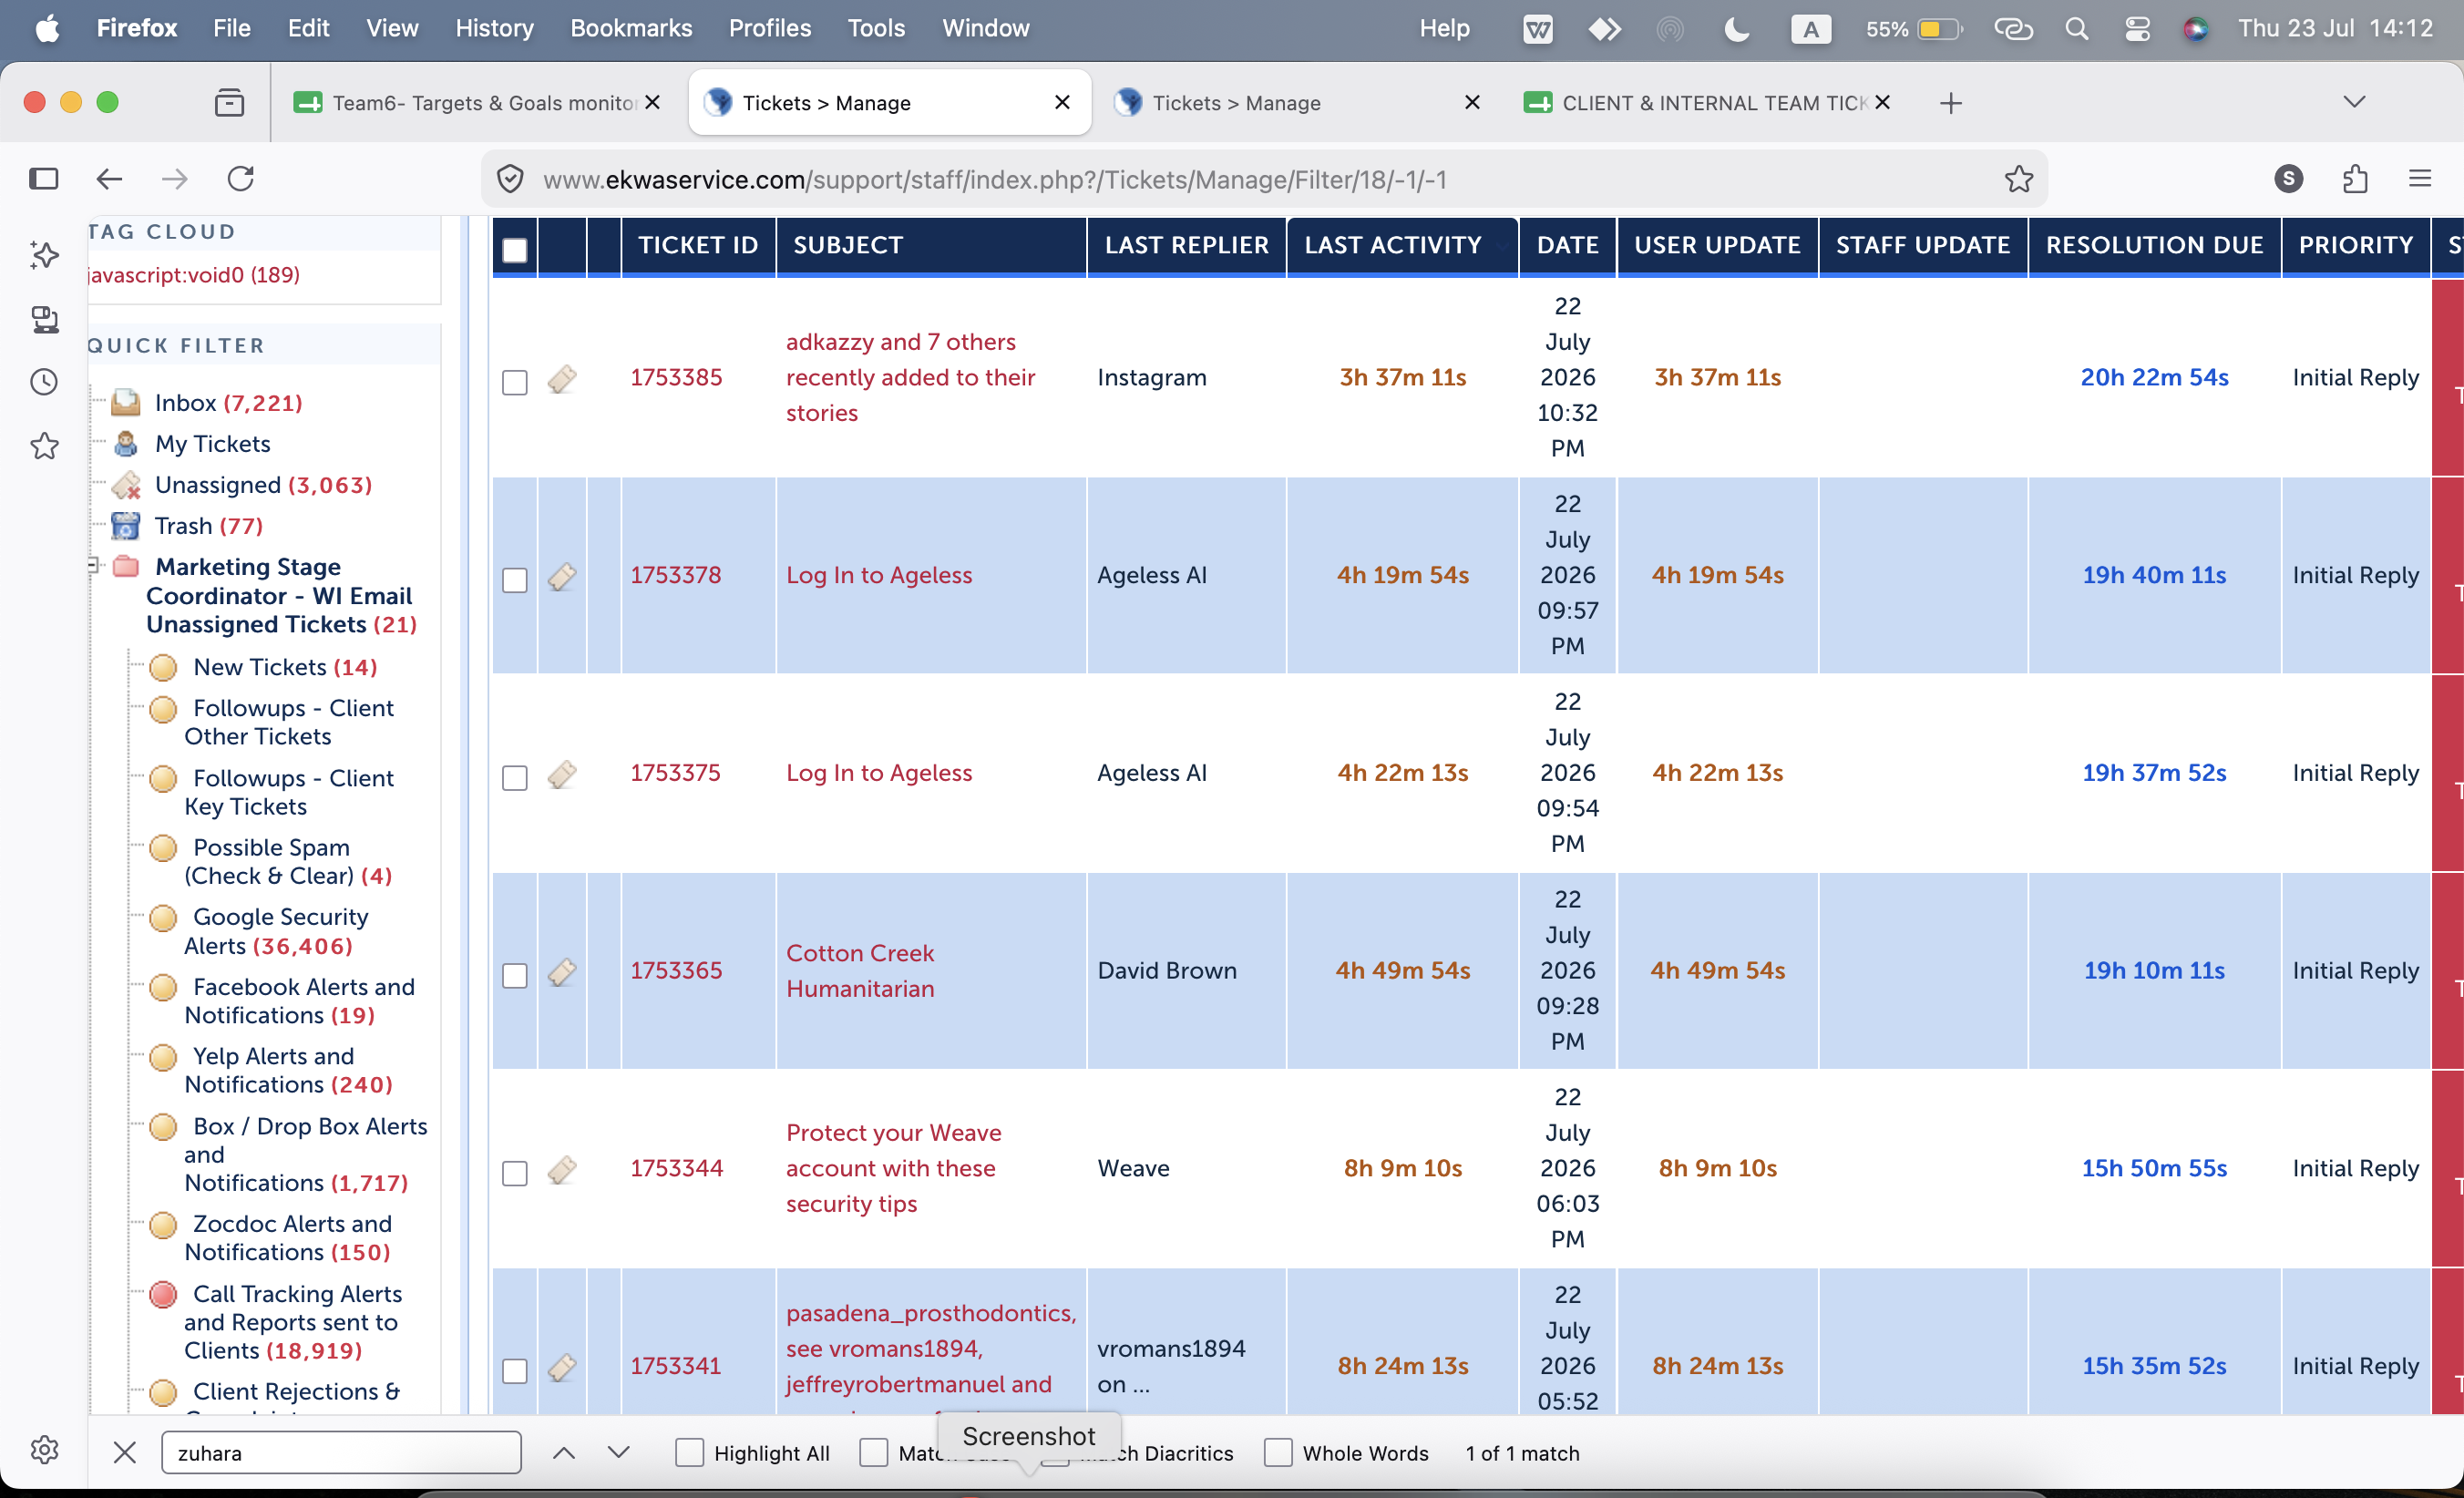Open the Bookmarks star sidebar icon
Image resolution: width=2464 pixels, height=1498 pixels.
pos(44,446)
